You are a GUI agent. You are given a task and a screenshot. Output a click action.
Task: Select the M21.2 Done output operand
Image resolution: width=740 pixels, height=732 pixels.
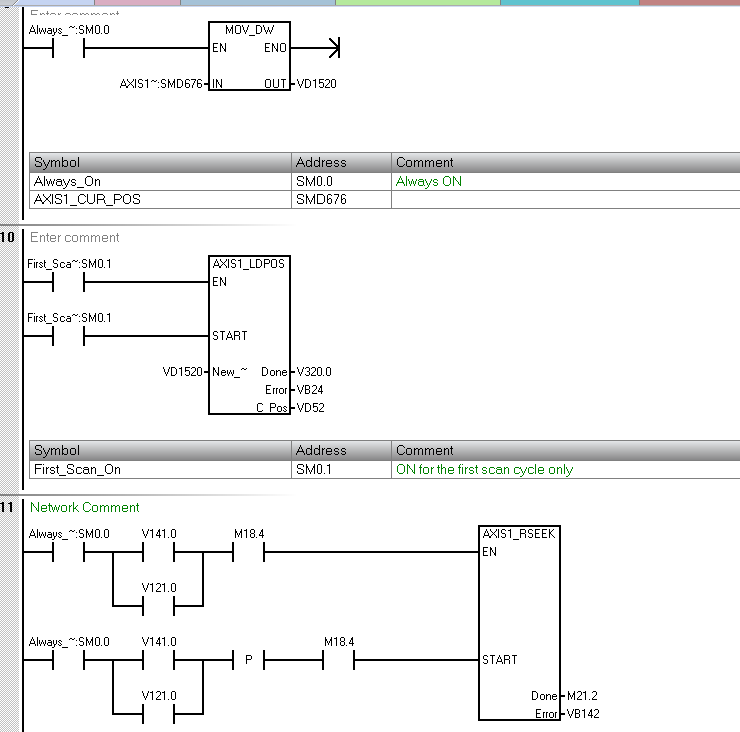click(584, 696)
